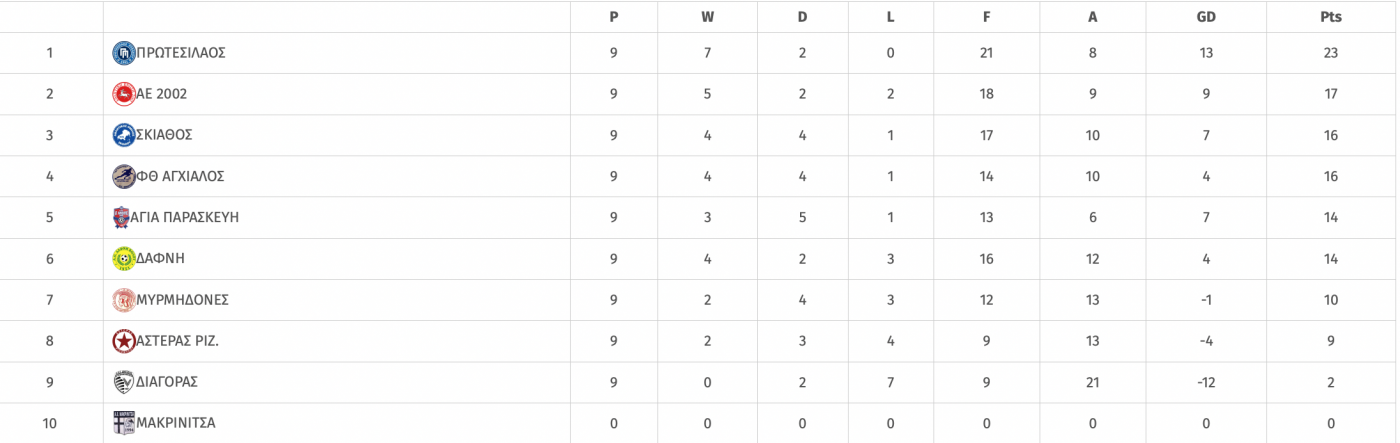
Task: Click the ΜΥΡΜΗΔΟΝΕΣ team crest icon
Action: (124, 299)
